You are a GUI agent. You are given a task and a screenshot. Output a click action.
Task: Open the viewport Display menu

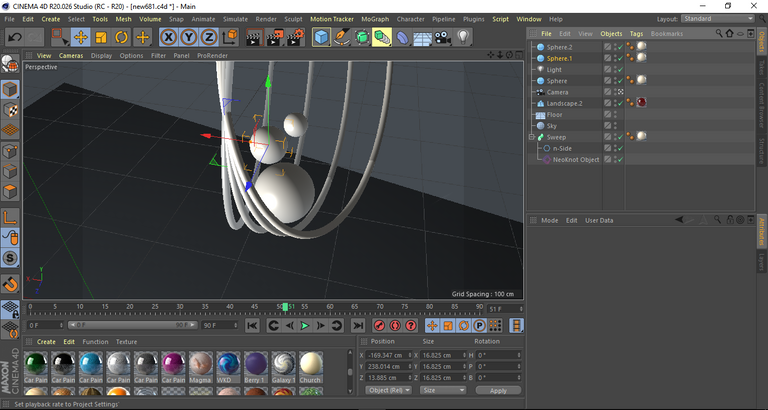click(x=101, y=55)
